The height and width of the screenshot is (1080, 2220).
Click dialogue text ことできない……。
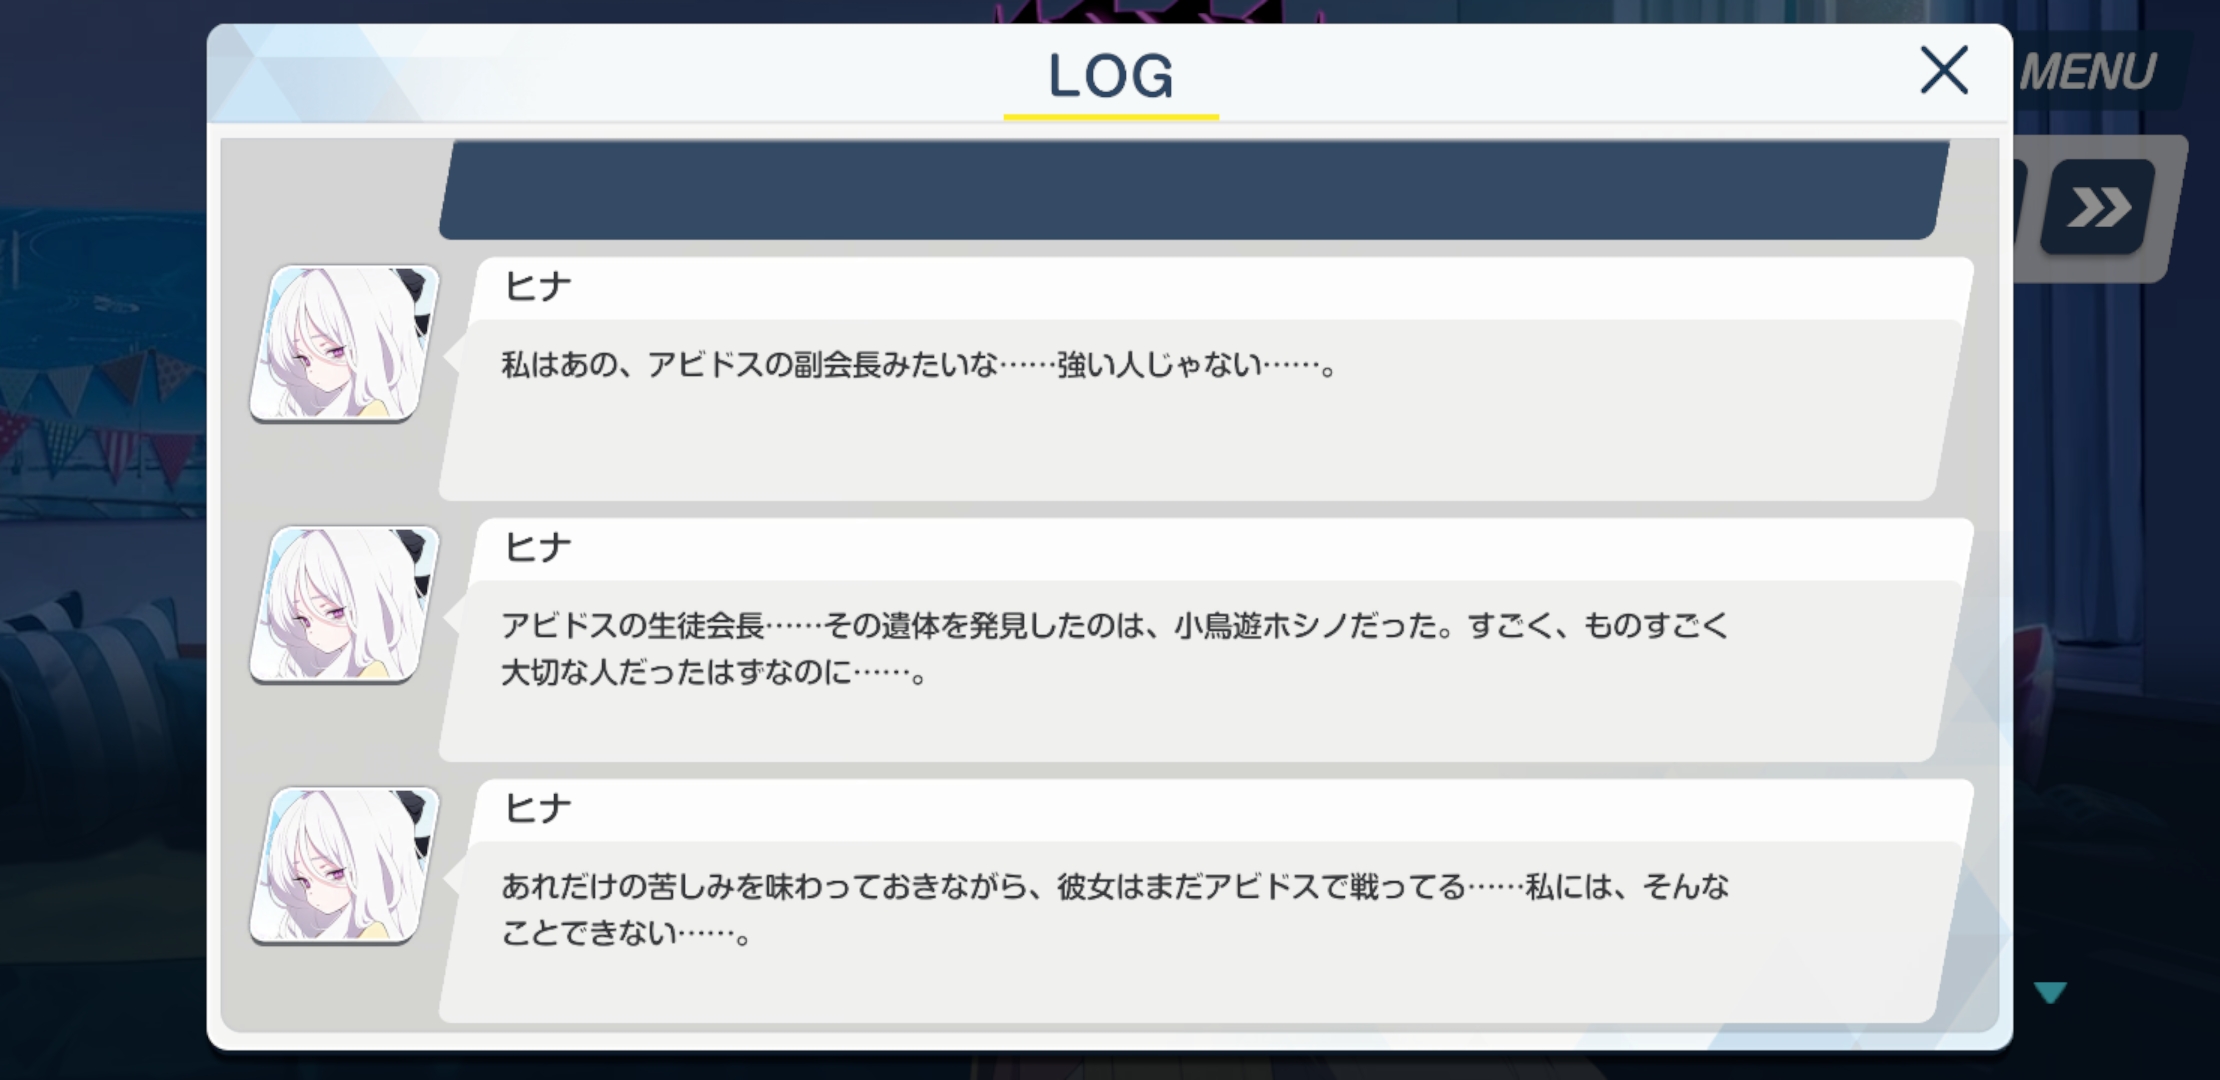click(x=626, y=934)
